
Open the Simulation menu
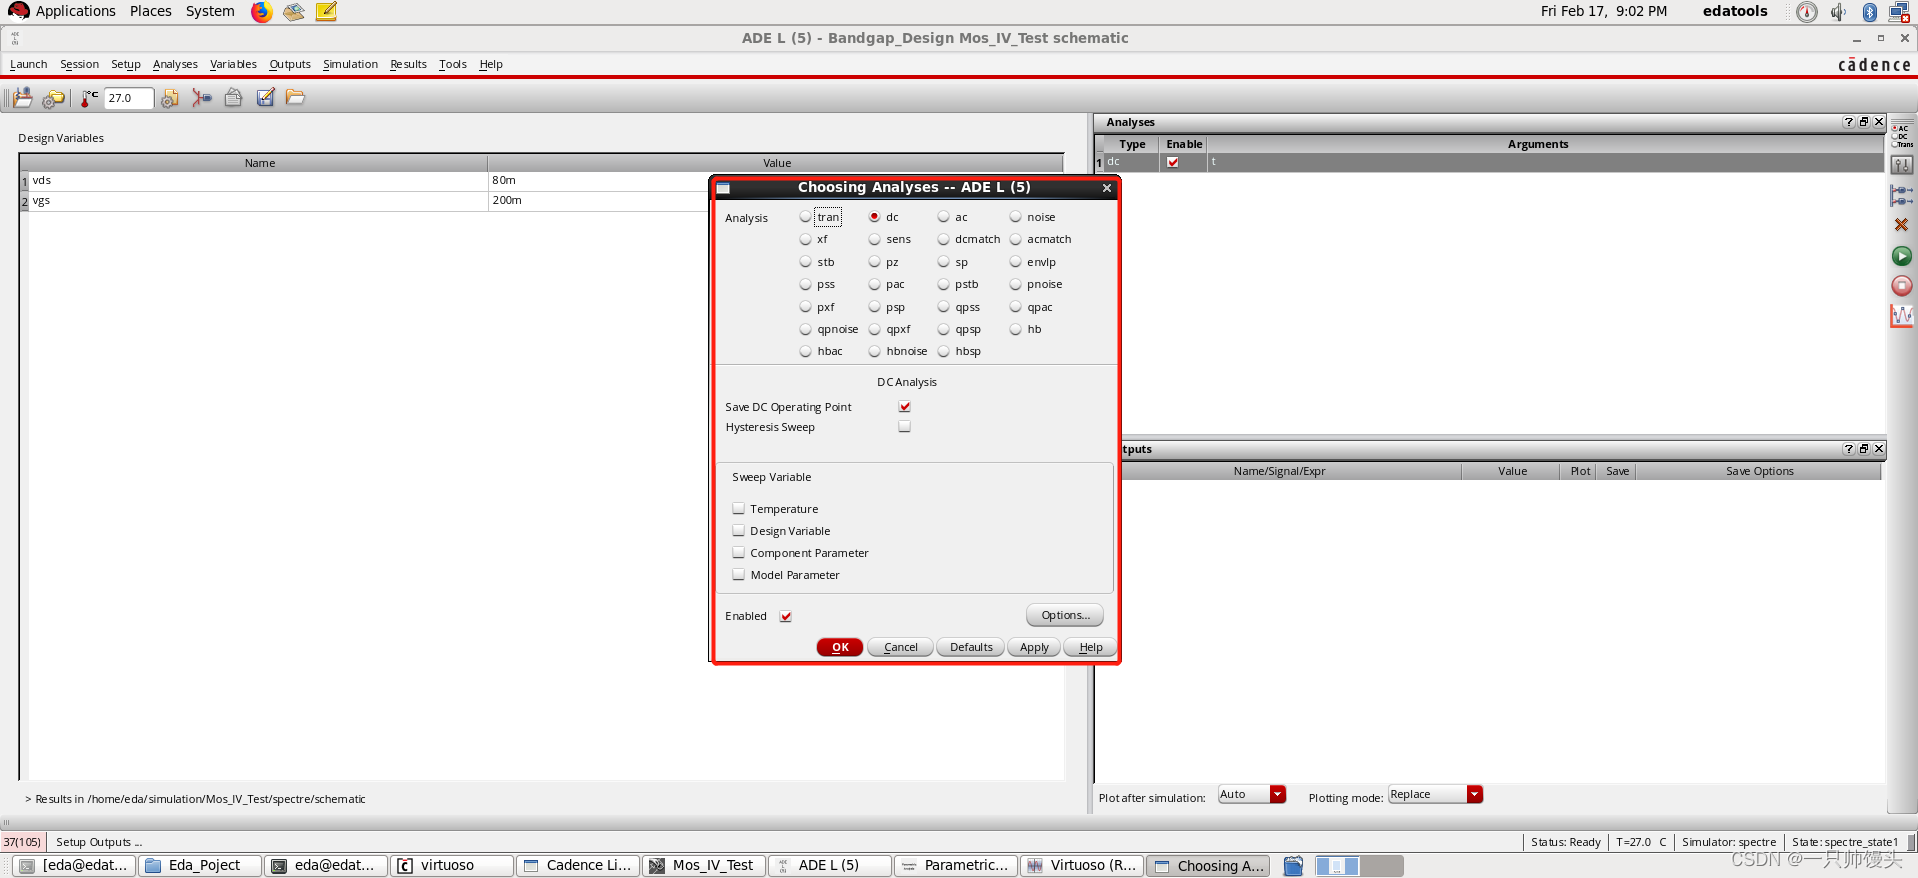point(350,64)
